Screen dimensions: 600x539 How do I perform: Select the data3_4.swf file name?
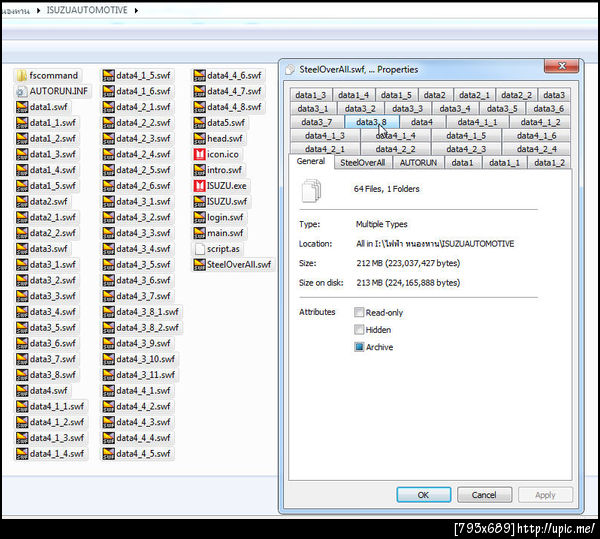[x=53, y=312]
